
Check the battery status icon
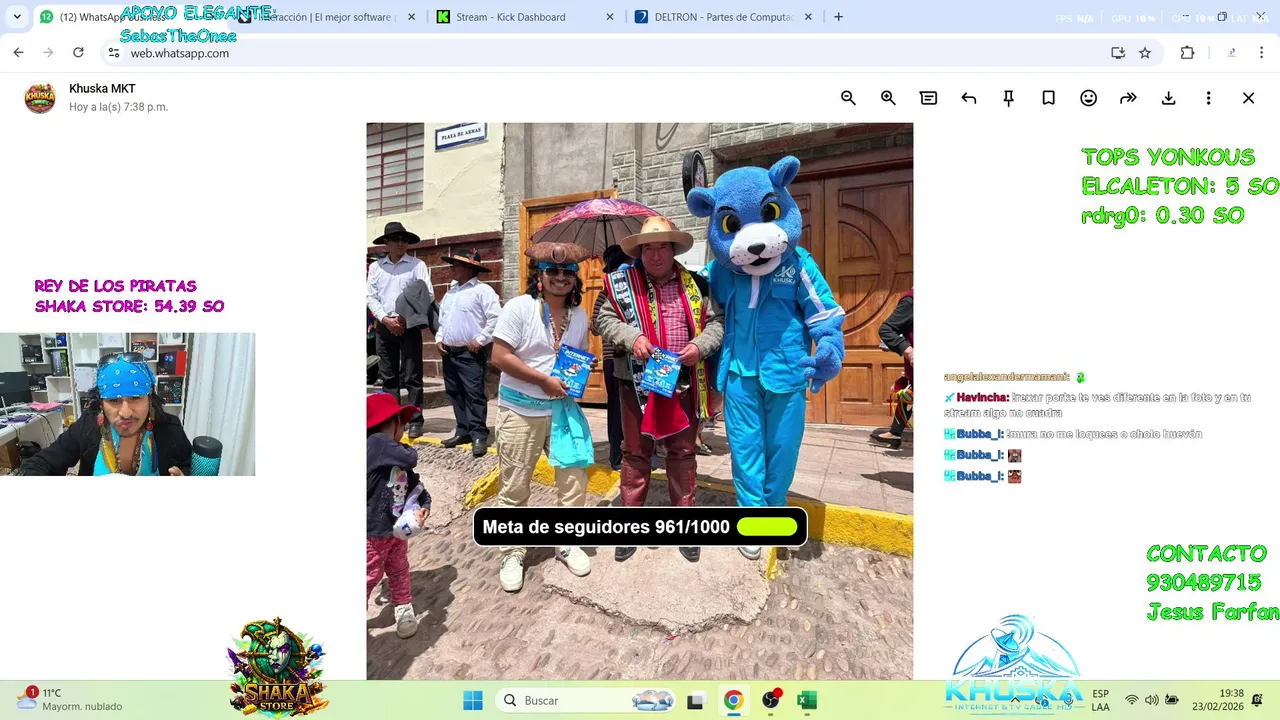tap(1172, 700)
